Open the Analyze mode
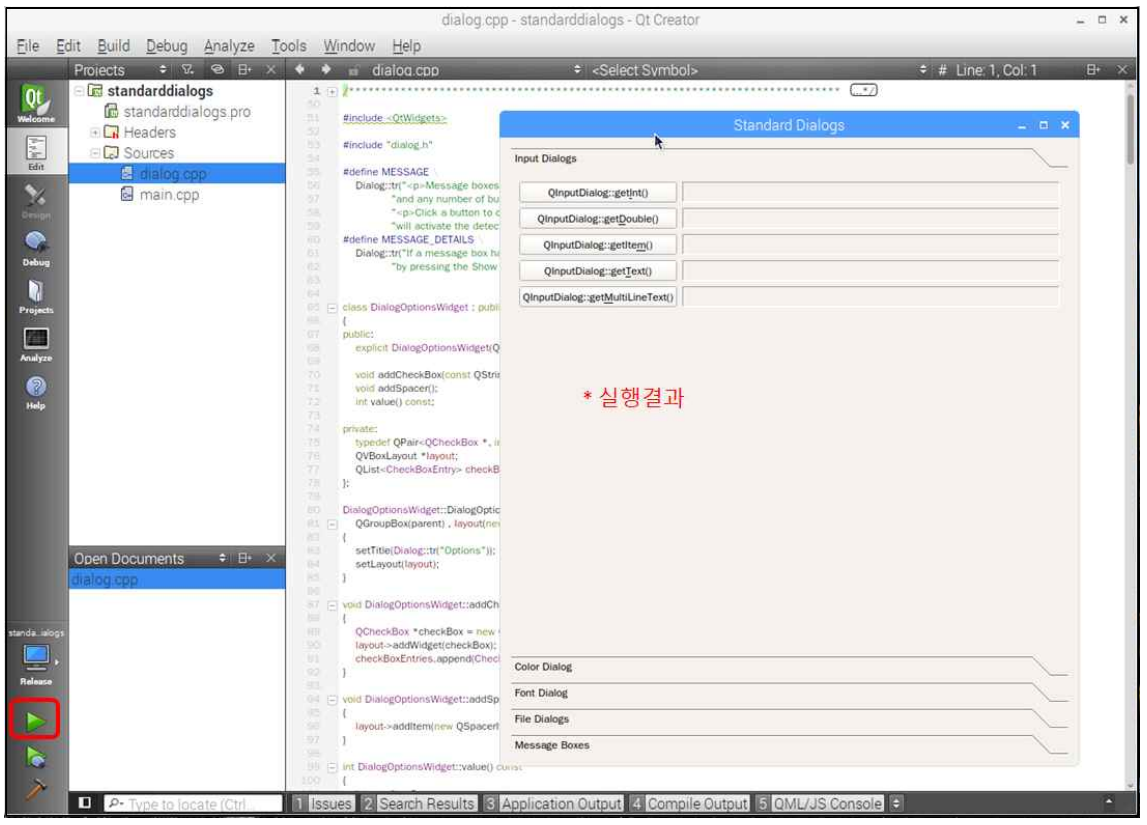1147x825 pixels. point(35,344)
